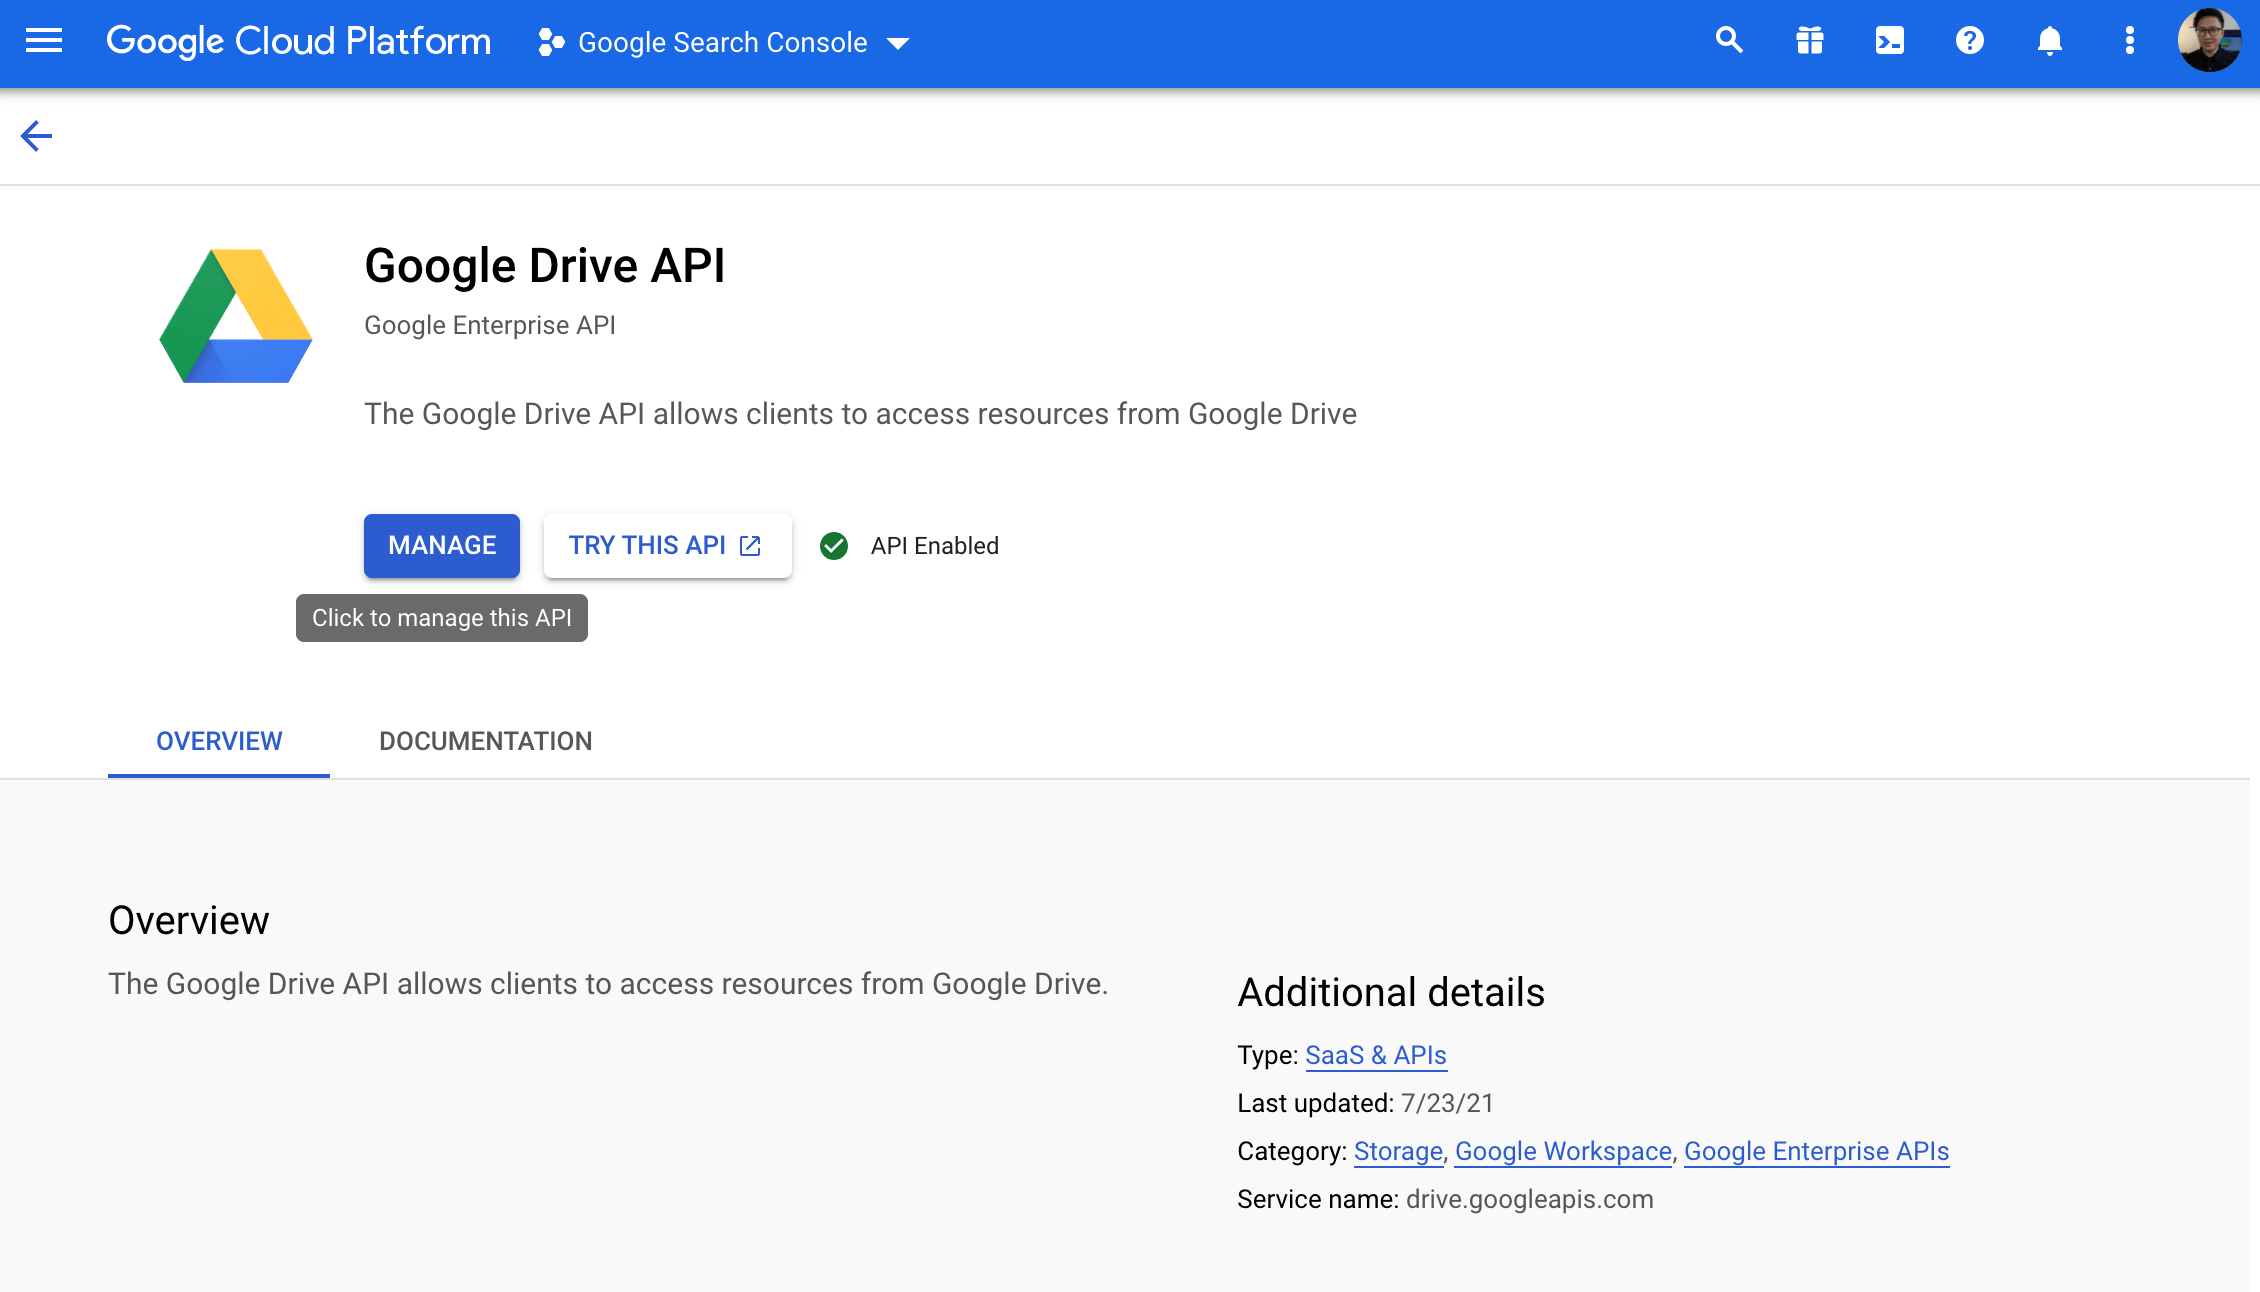2260x1292 pixels.
Task: Open the three-dot settings menu
Action: click(x=2129, y=41)
